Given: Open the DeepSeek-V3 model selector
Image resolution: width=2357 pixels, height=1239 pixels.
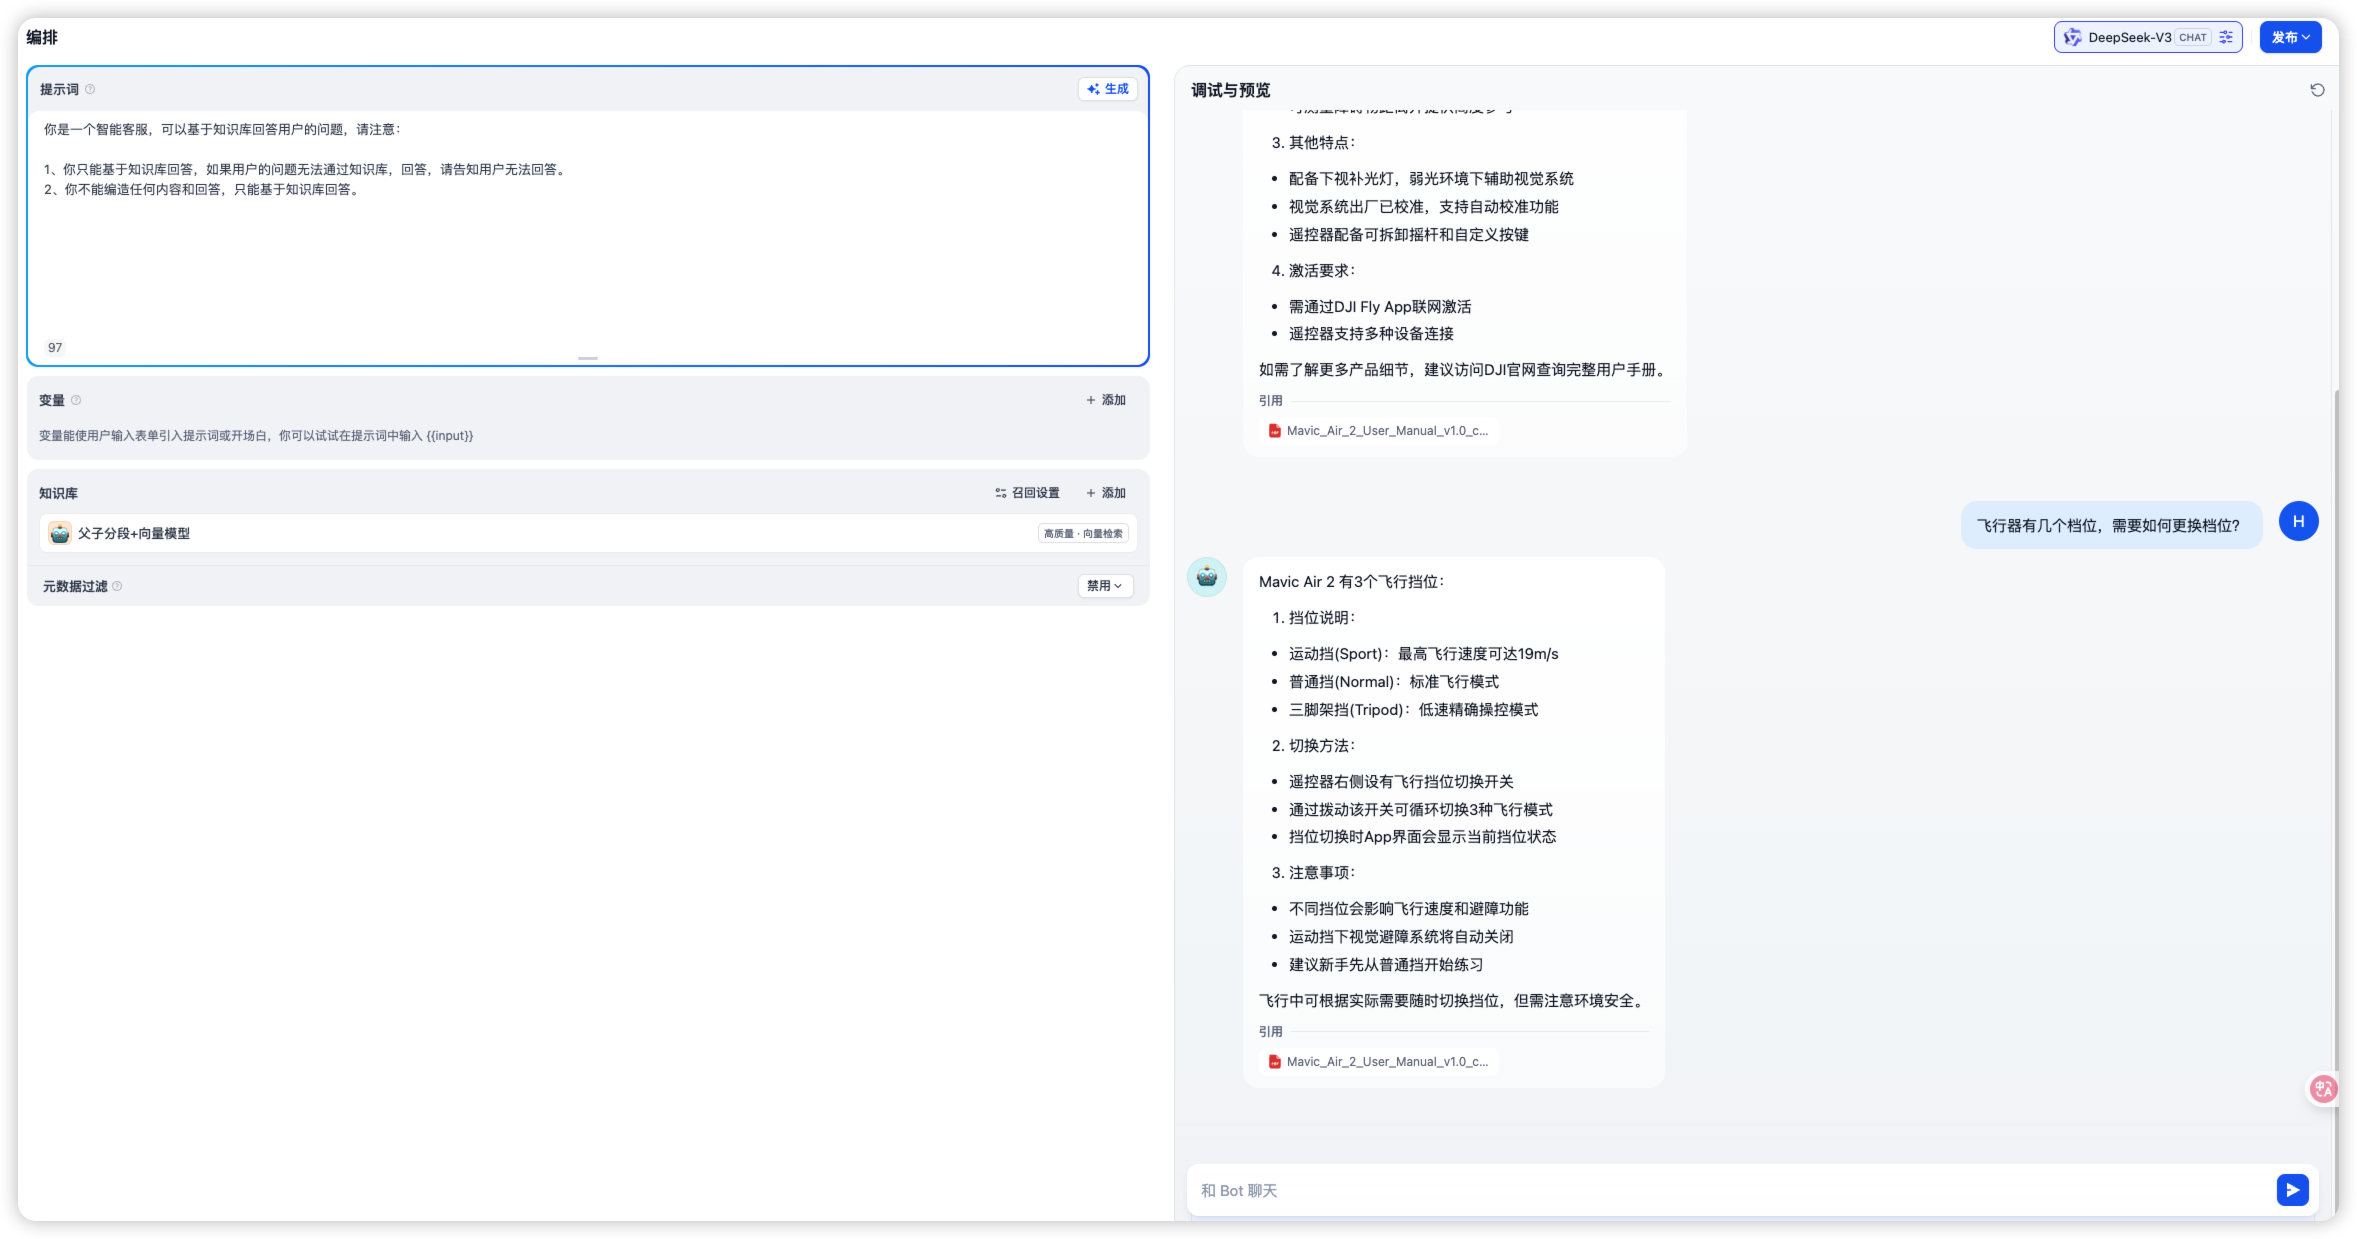Looking at the screenshot, I should click(x=2131, y=37).
